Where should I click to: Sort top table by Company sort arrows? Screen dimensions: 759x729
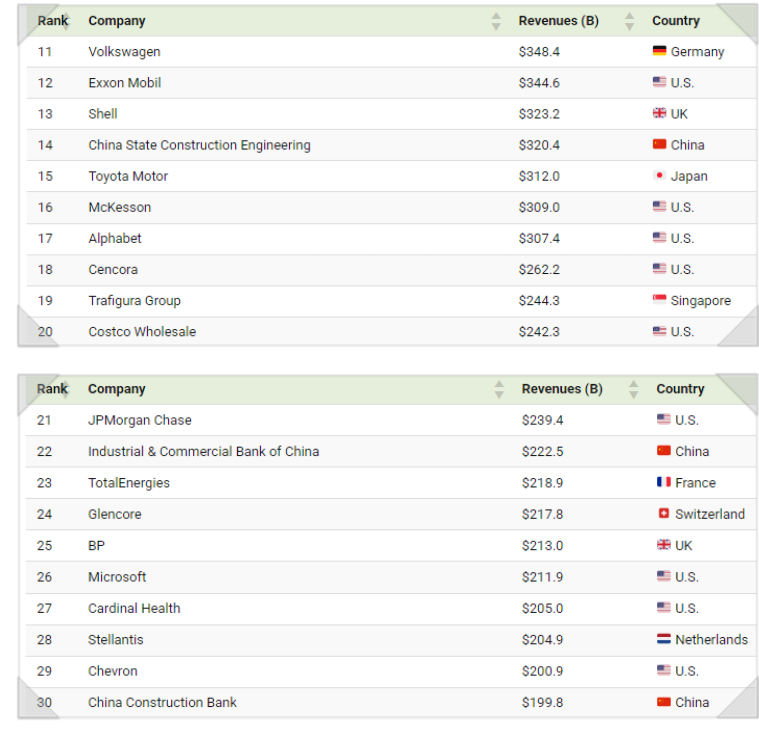click(496, 21)
